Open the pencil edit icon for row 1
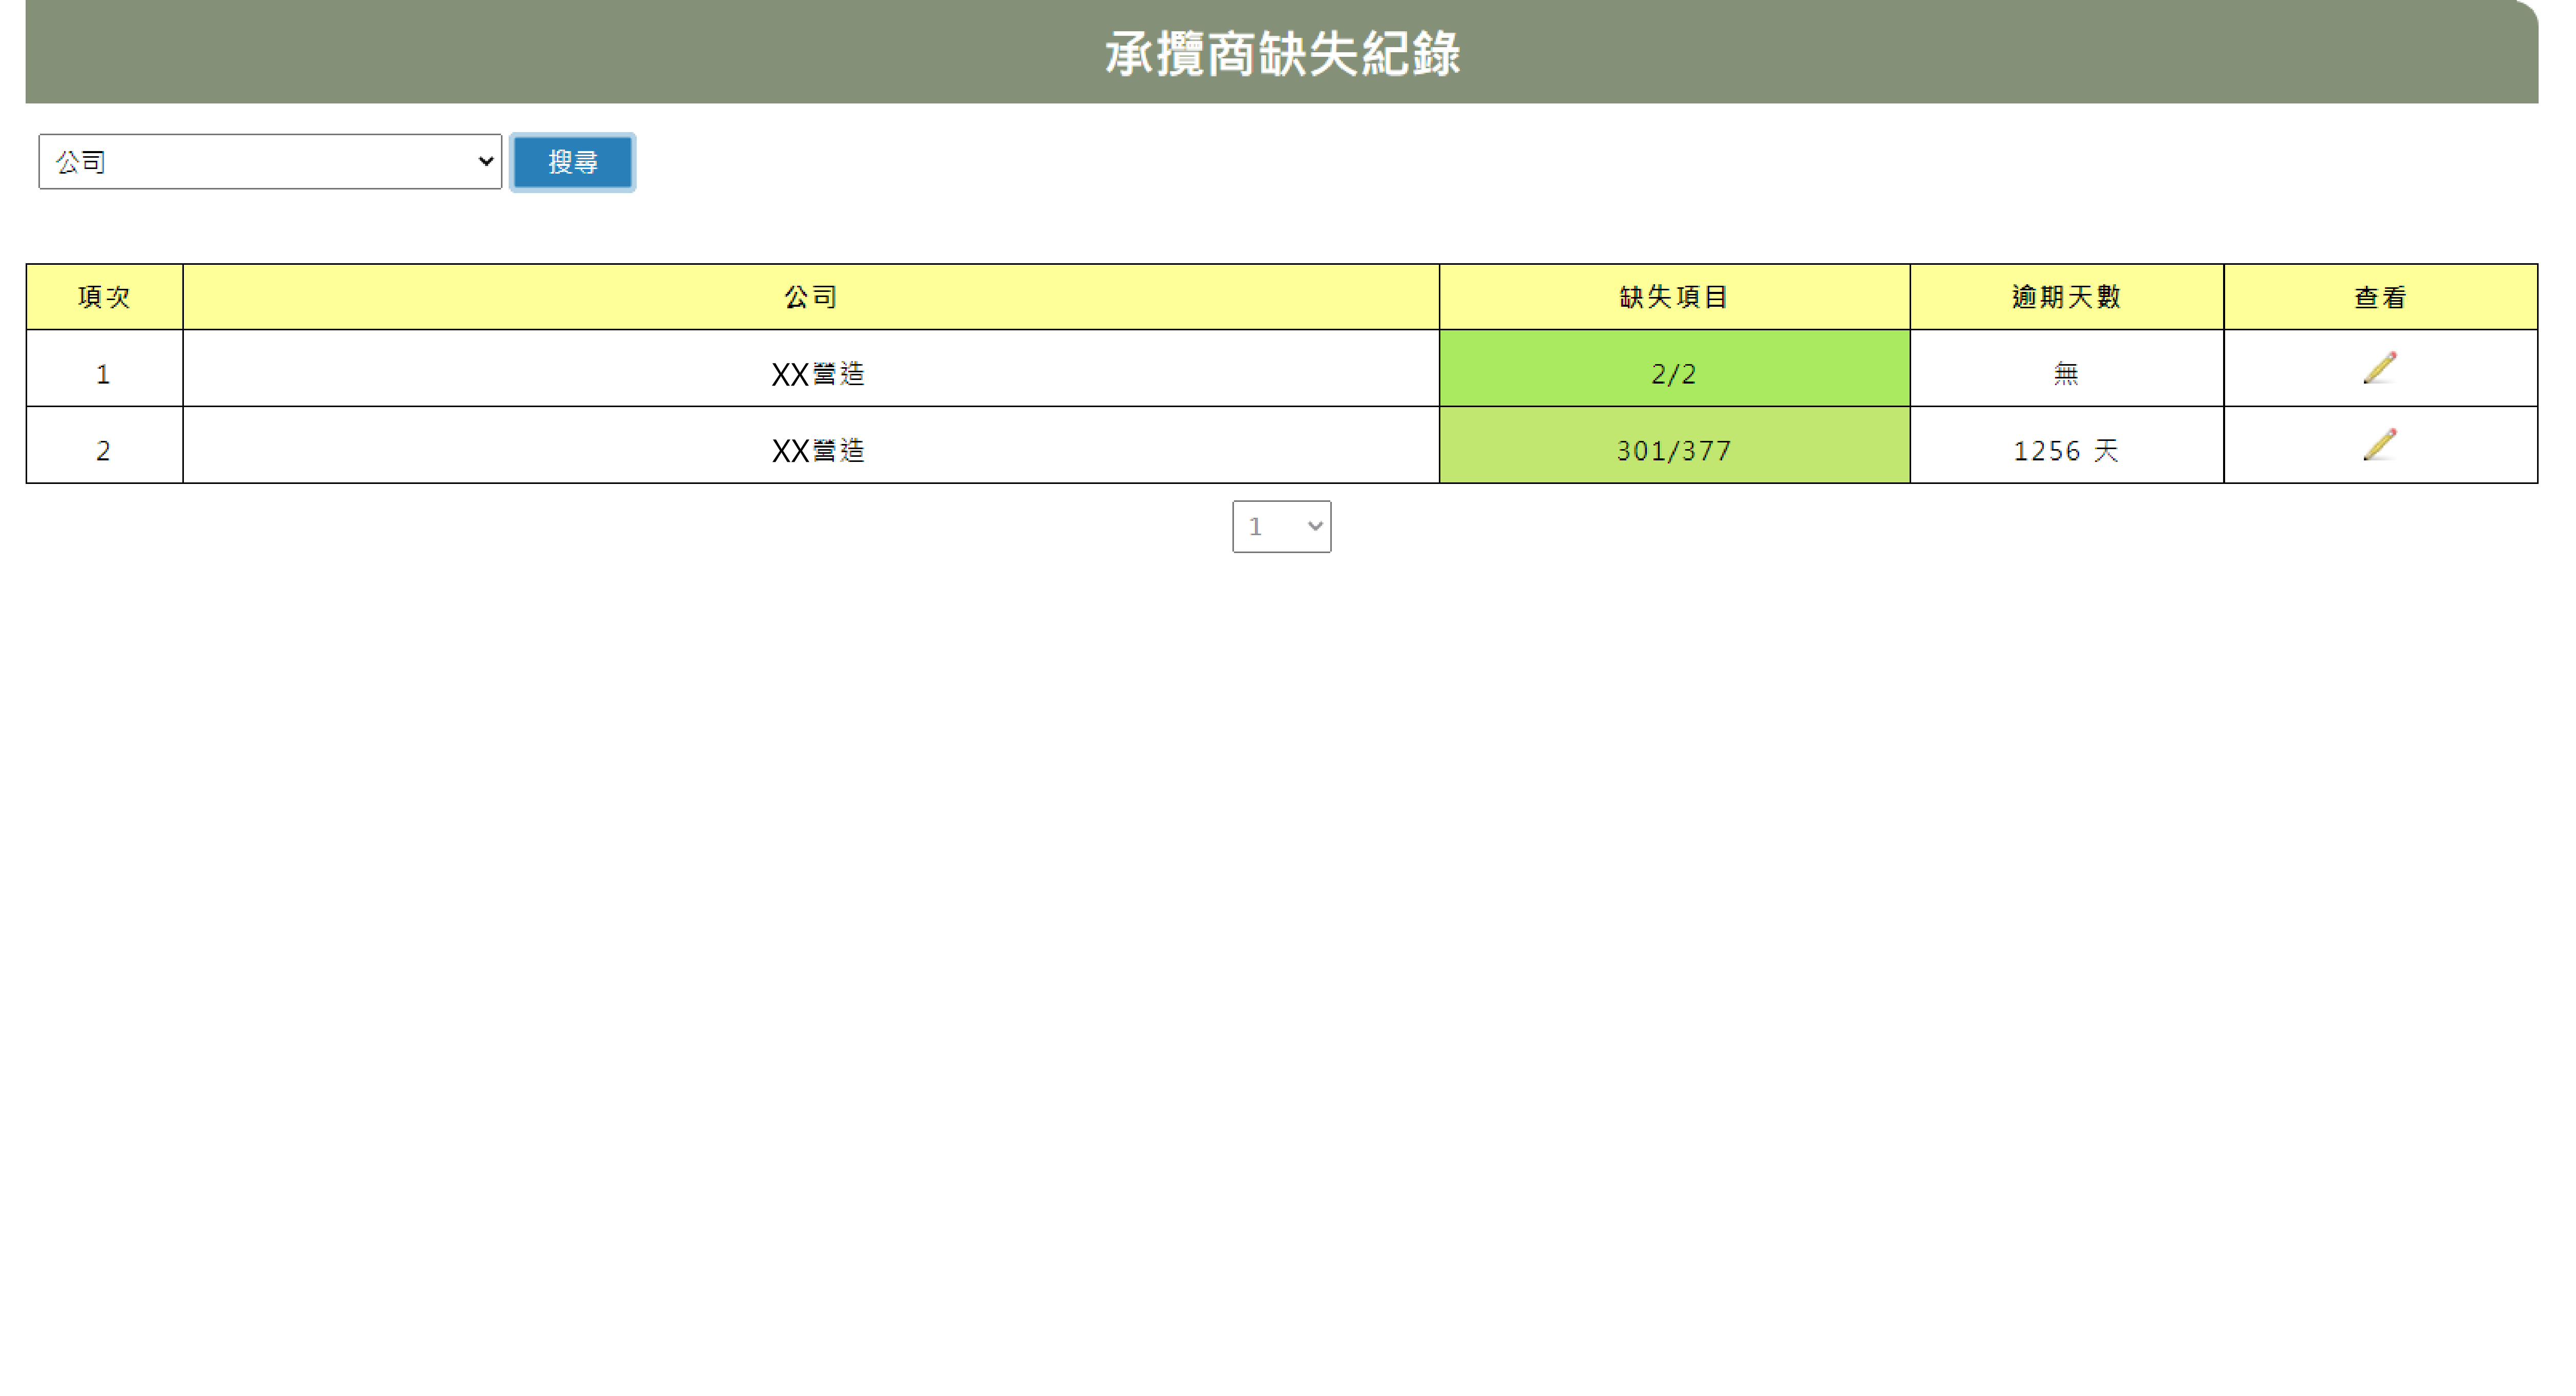 pyautogui.click(x=2380, y=367)
